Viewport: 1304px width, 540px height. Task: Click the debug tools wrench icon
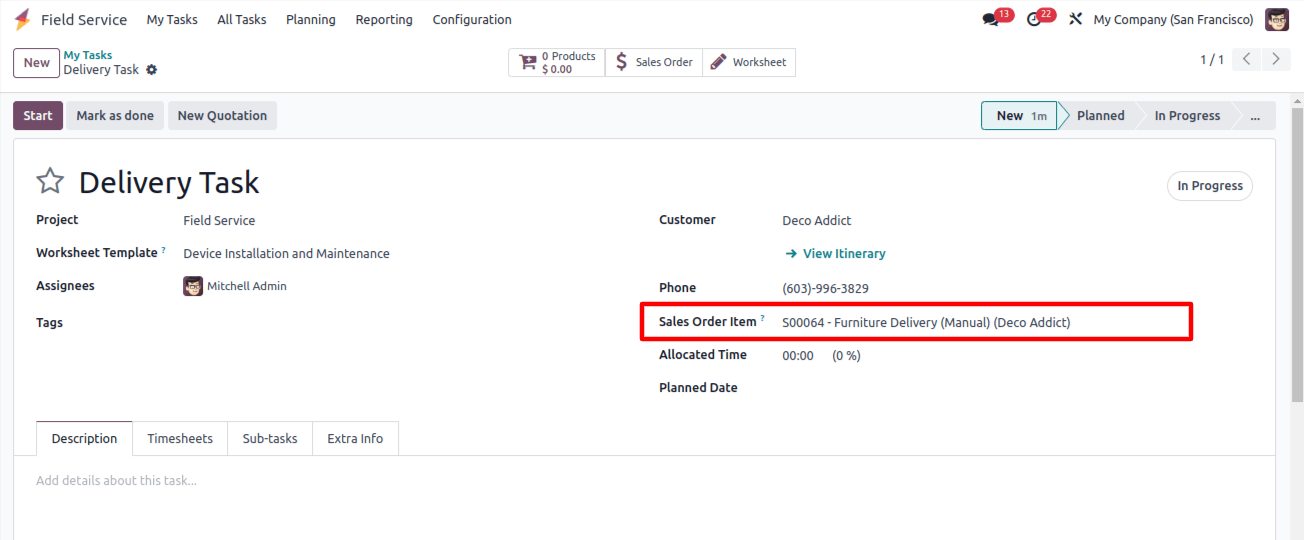[x=1076, y=19]
